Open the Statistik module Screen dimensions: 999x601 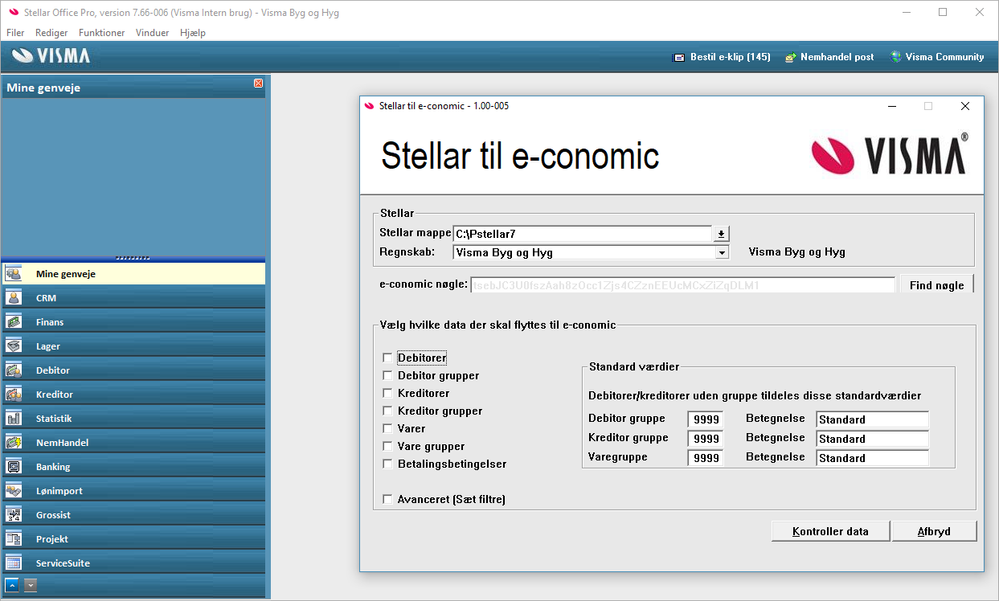(134, 419)
